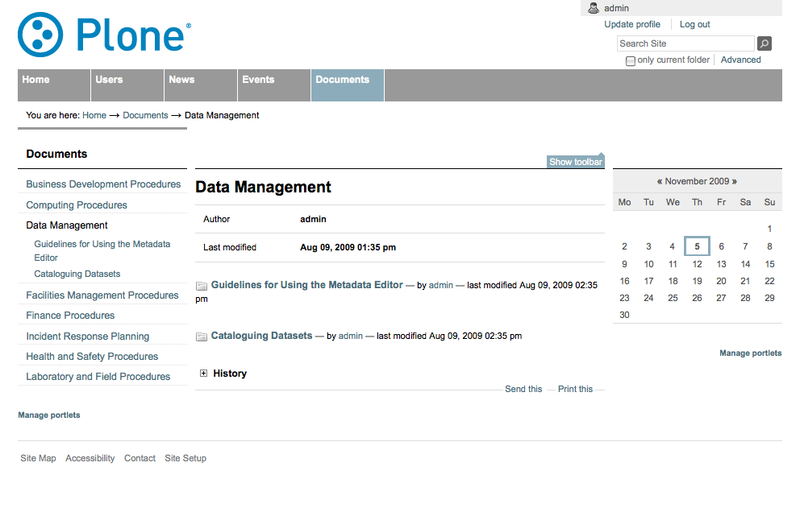
Task: Select day 5 in the calendar
Action: tap(697, 246)
